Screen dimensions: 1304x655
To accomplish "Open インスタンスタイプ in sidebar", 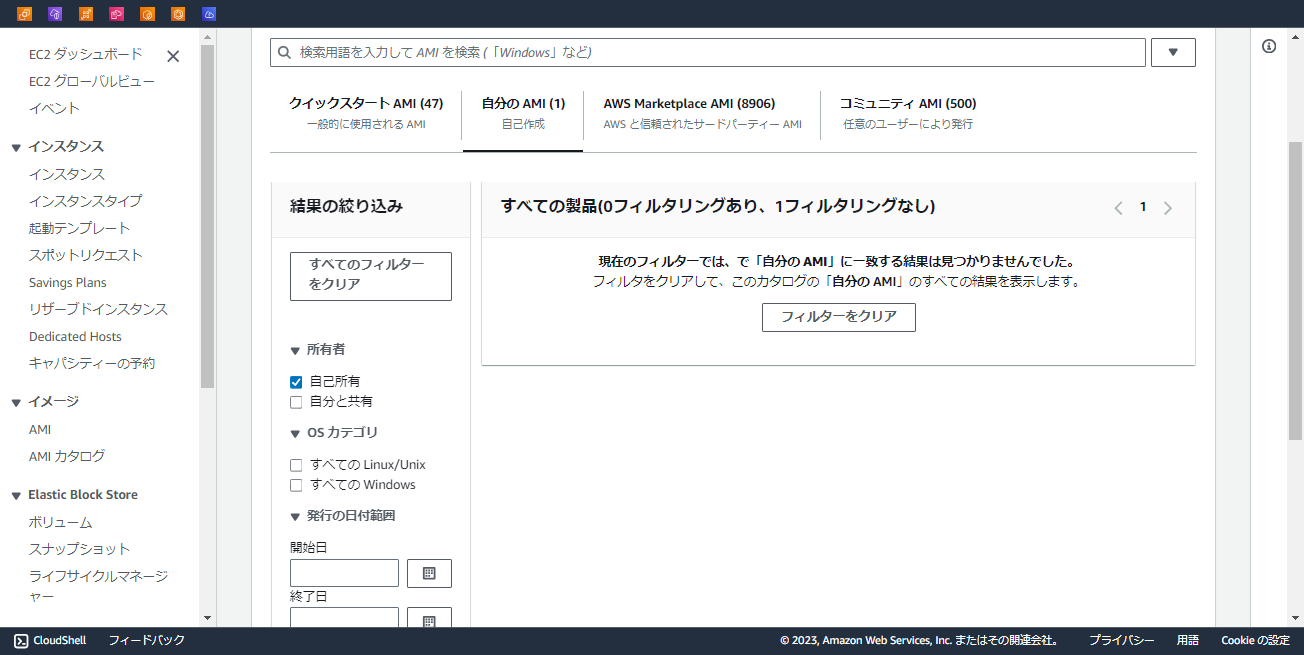I will pyautogui.click(x=86, y=201).
